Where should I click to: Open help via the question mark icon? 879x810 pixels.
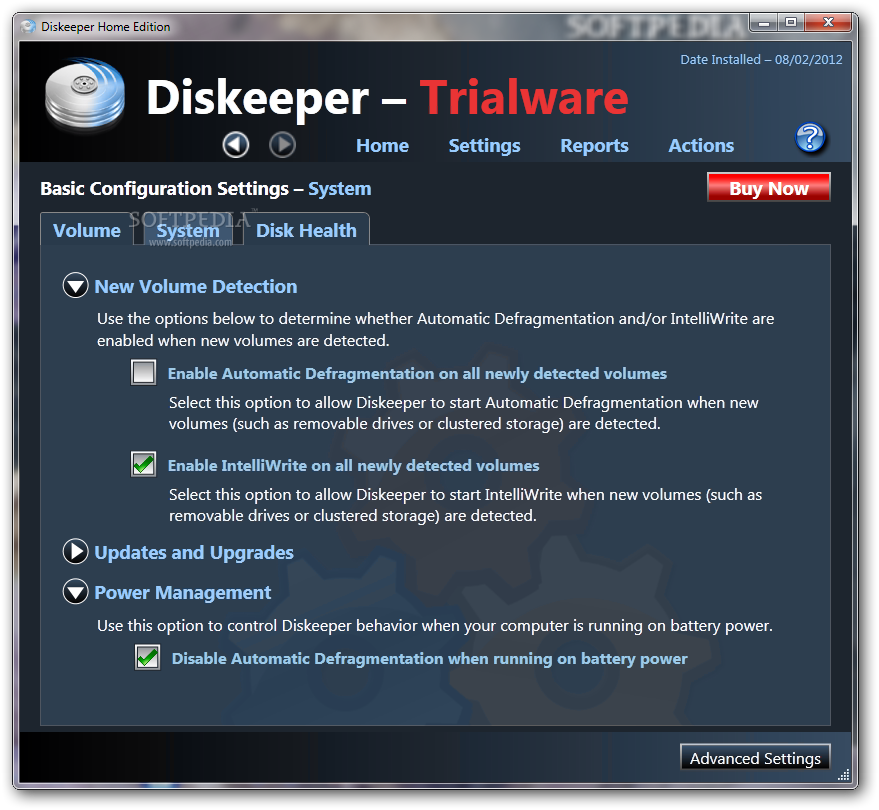pos(810,138)
